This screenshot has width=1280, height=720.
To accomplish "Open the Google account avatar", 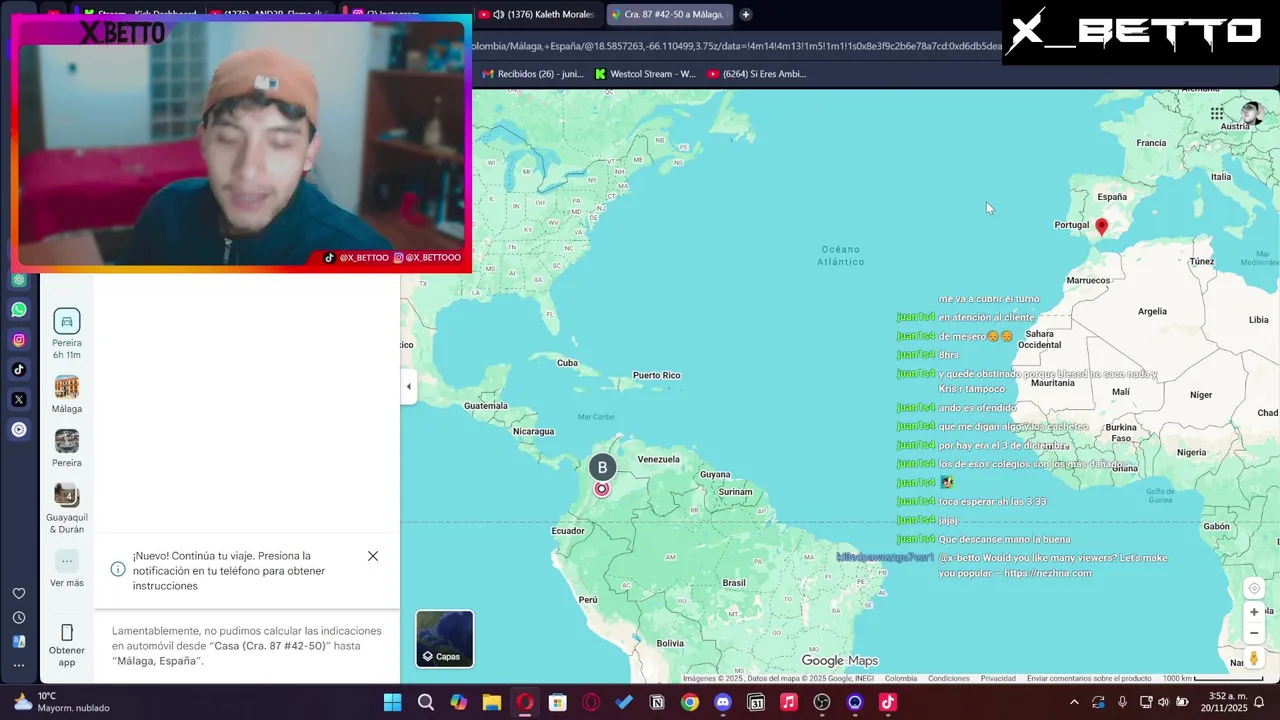I will pyautogui.click(x=1252, y=113).
